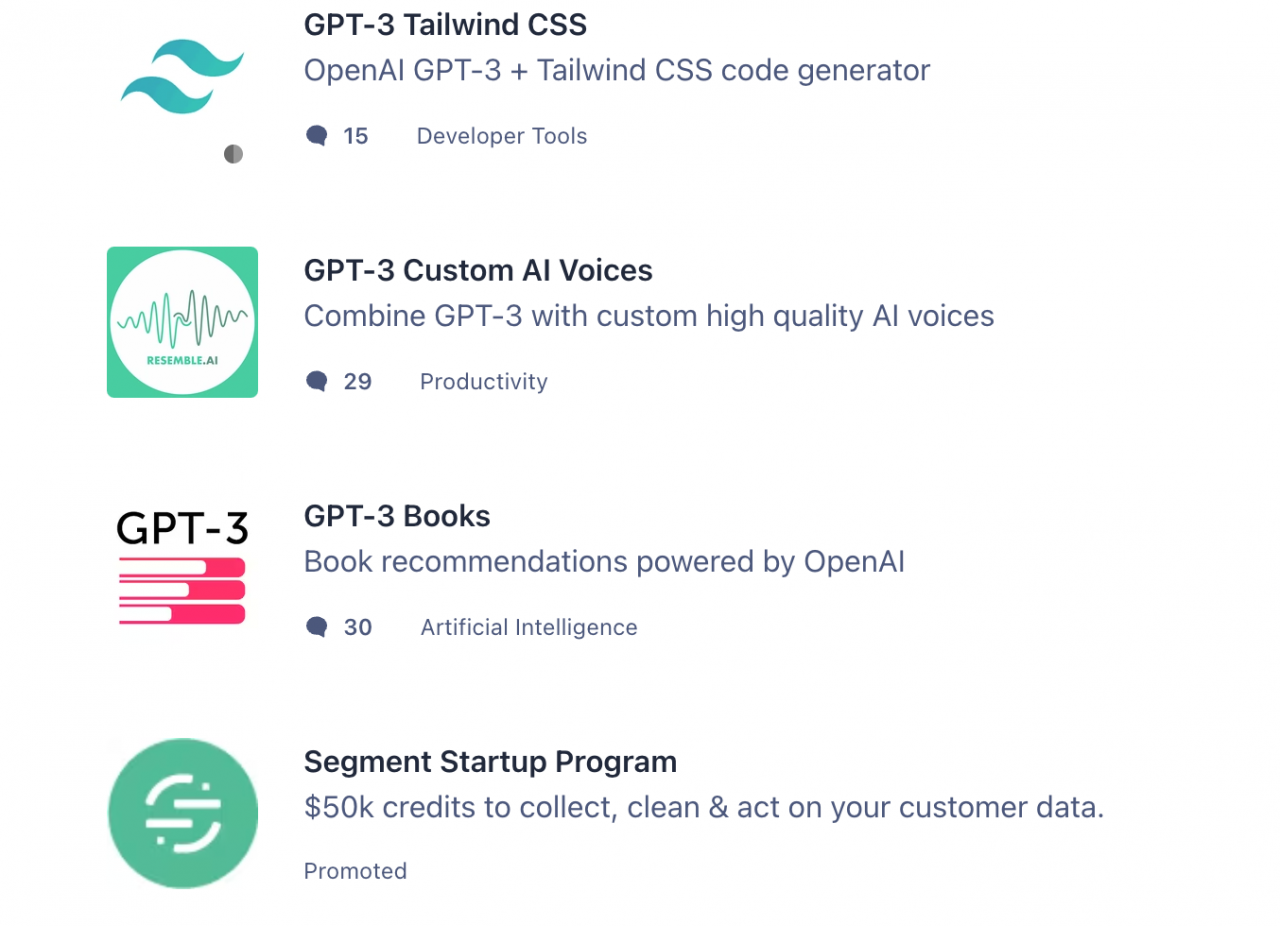Click the Promoted label under Segment
Screen dimensions: 1280x926
[355, 871]
